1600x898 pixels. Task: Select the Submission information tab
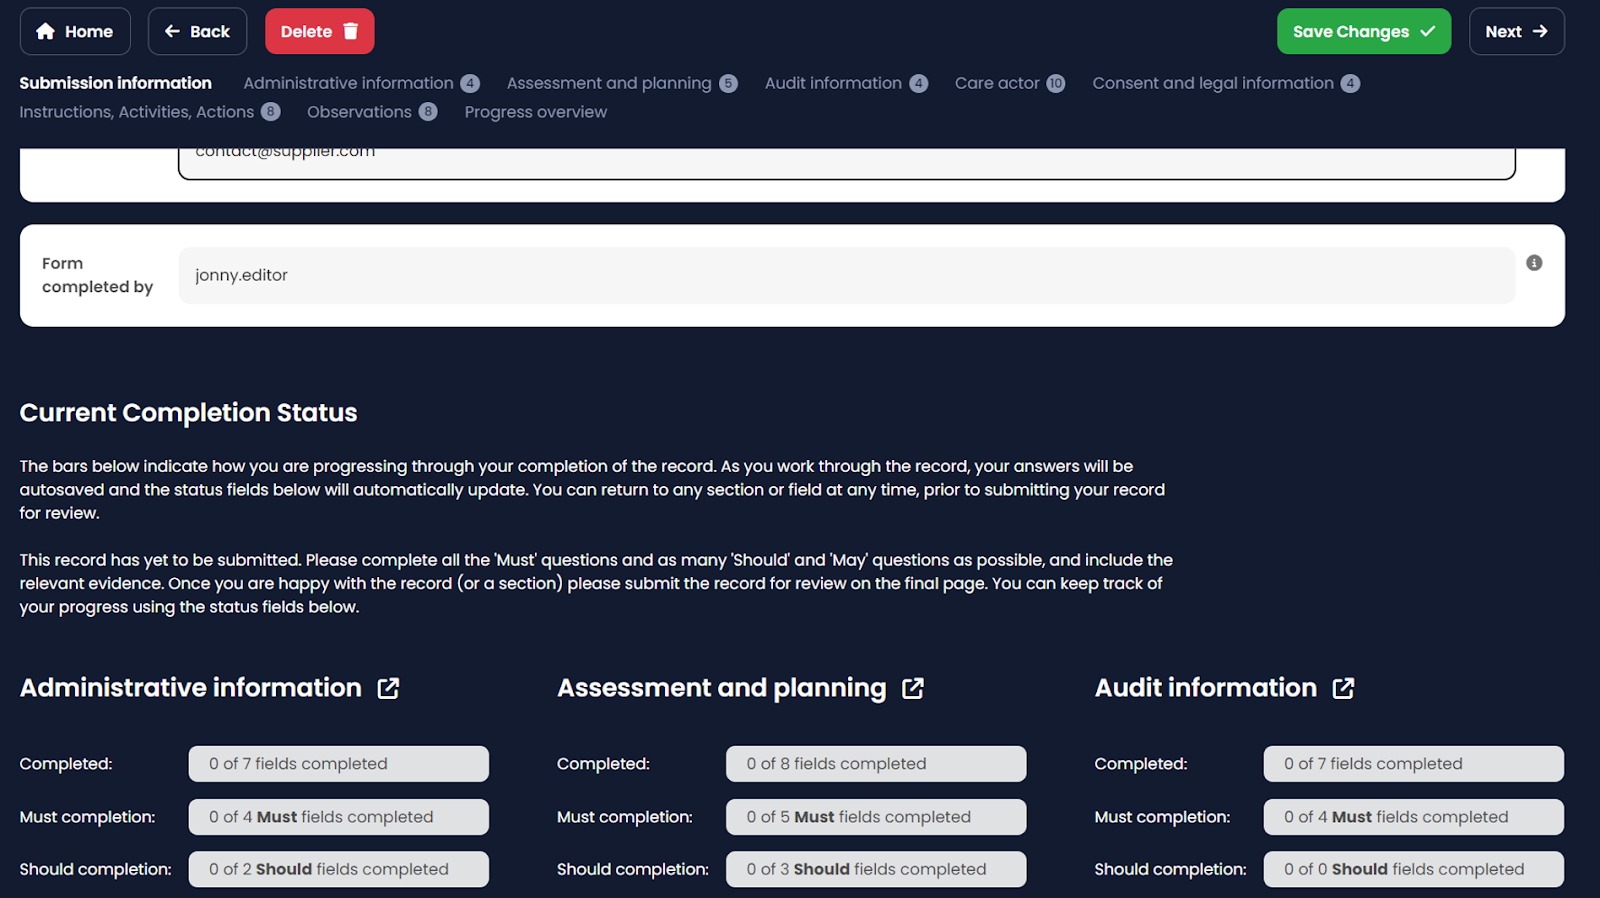[x=115, y=83]
